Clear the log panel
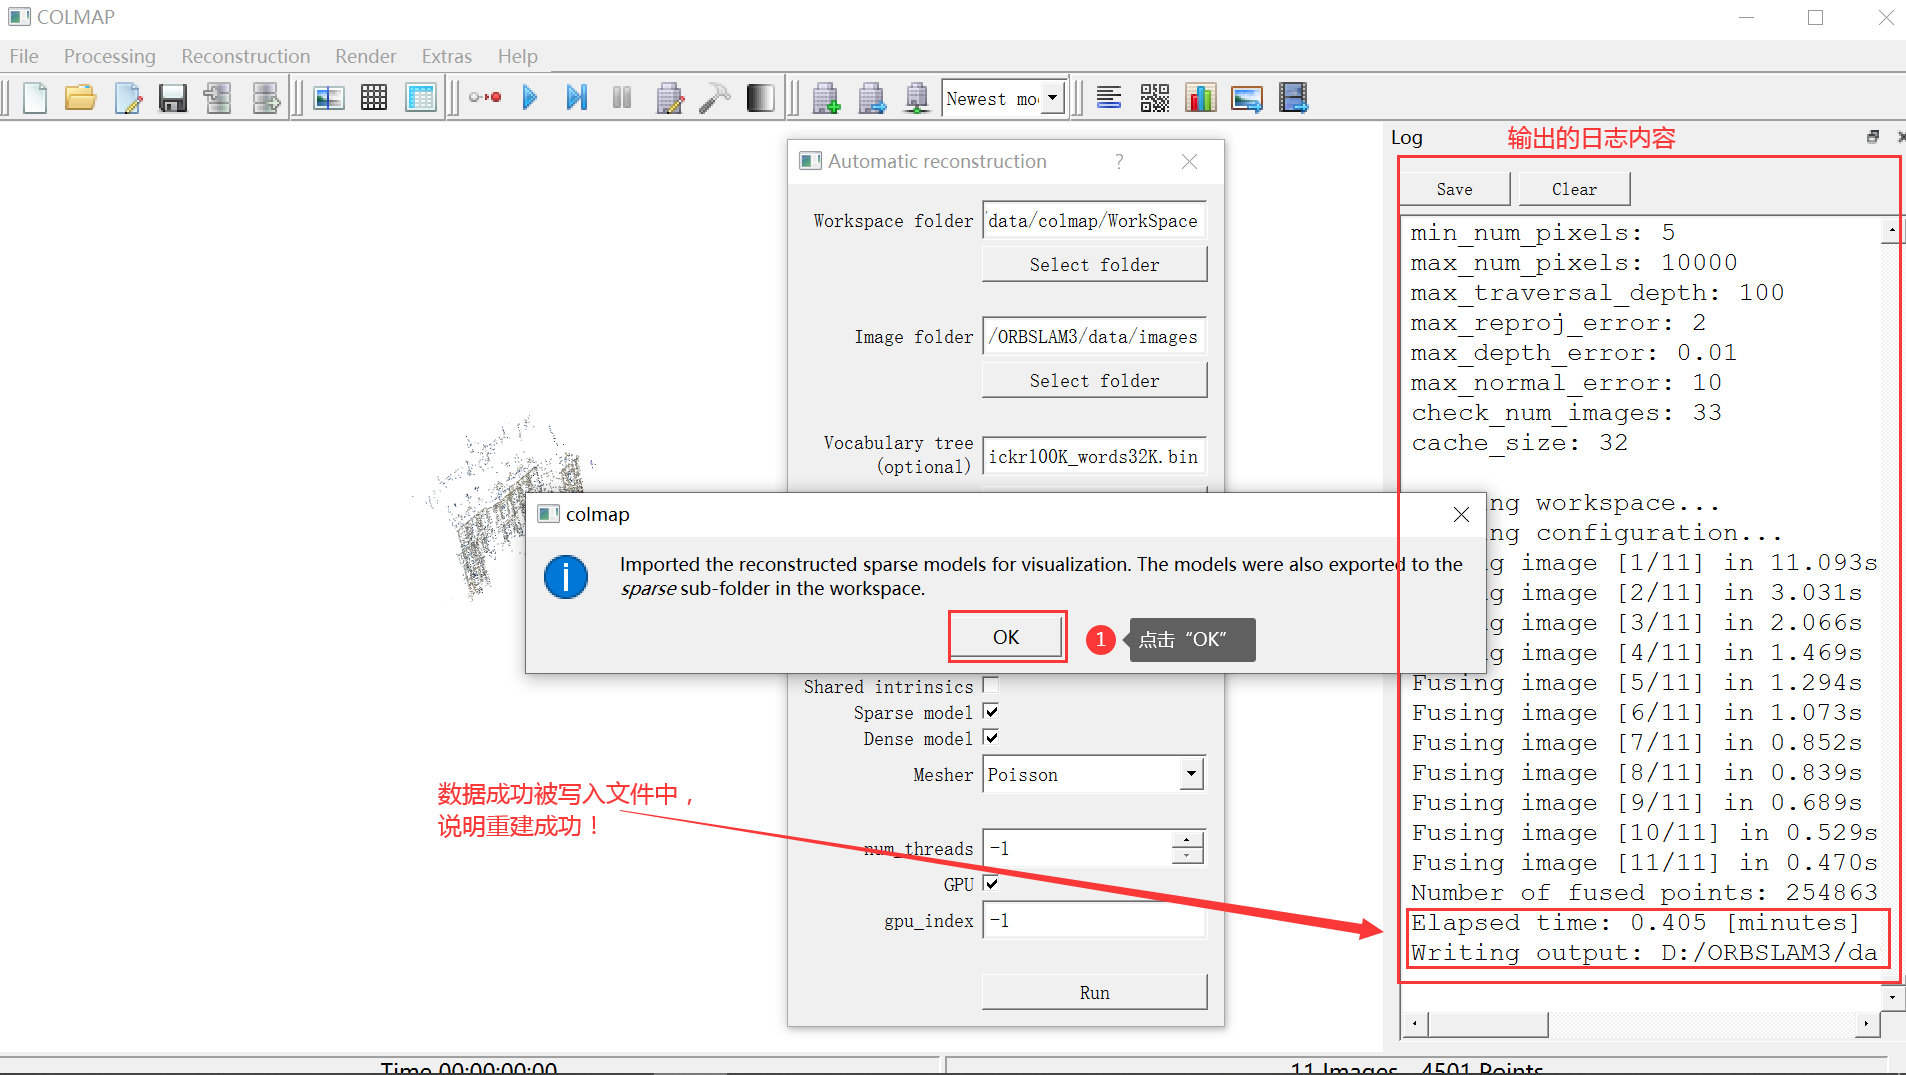This screenshot has height=1075, width=1906. click(1572, 188)
